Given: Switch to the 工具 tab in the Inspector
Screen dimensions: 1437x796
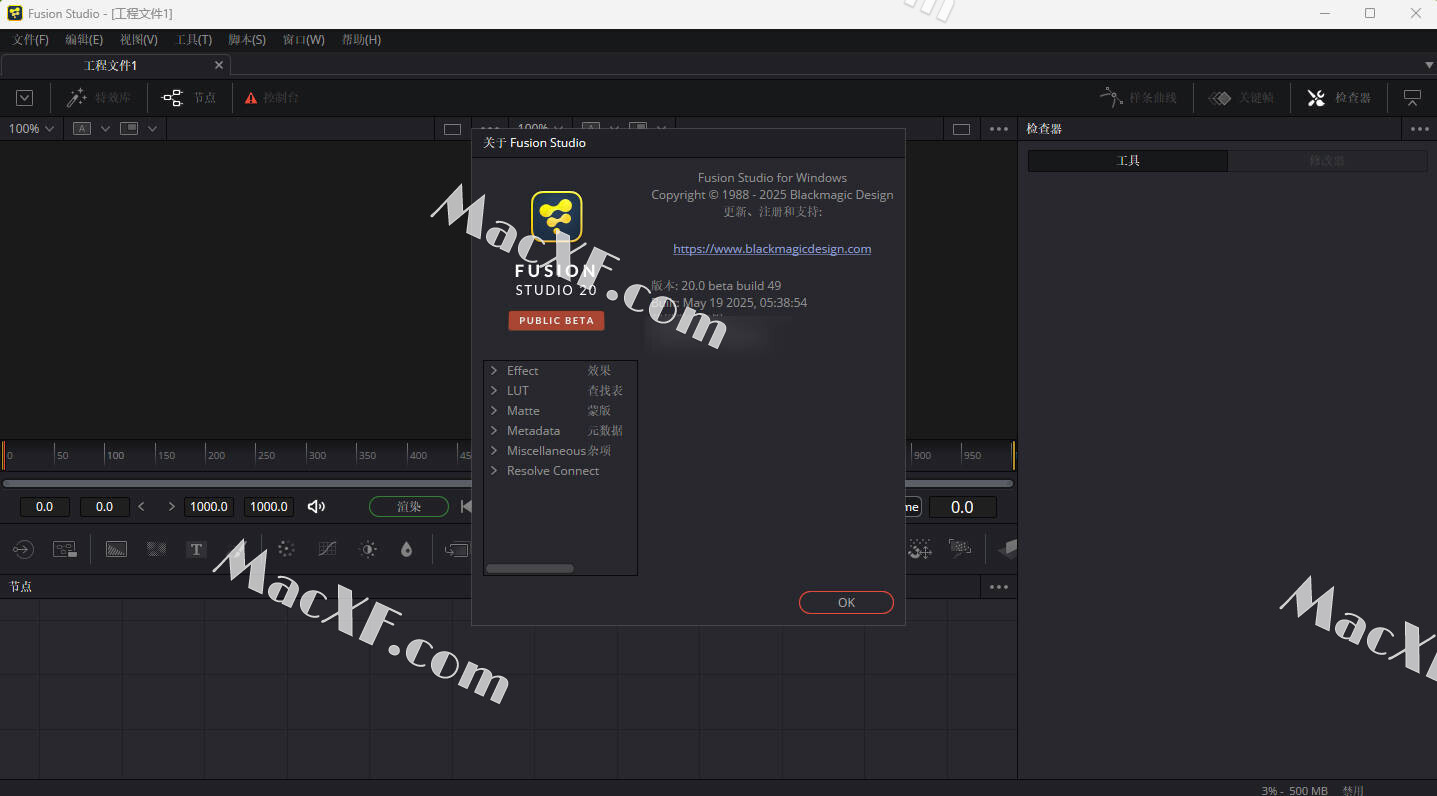Looking at the screenshot, I should (x=1128, y=161).
